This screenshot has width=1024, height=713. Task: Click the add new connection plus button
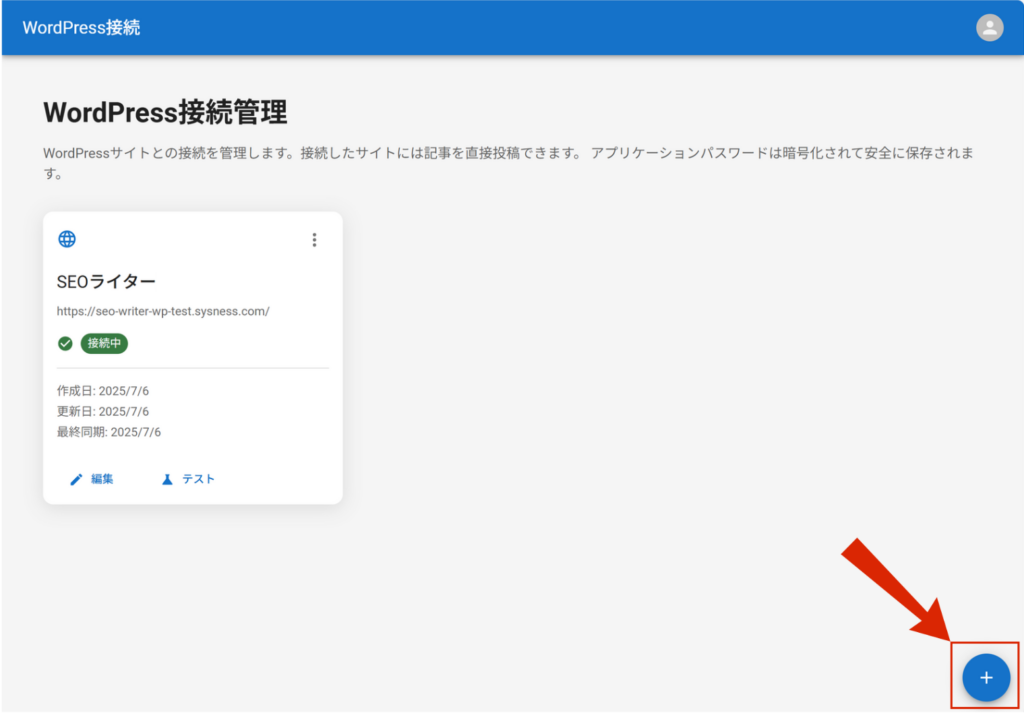(985, 677)
